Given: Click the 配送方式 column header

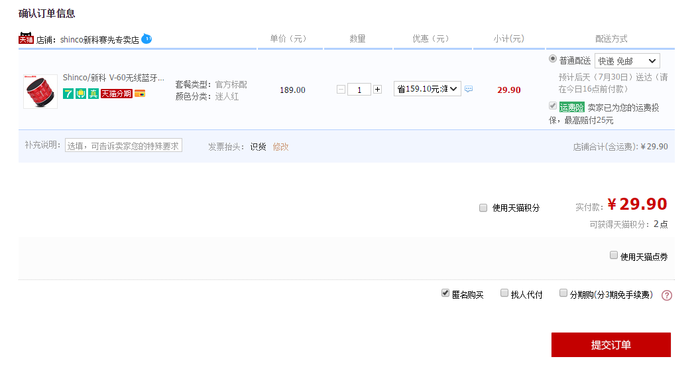Looking at the screenshot, I should point(611,39).
